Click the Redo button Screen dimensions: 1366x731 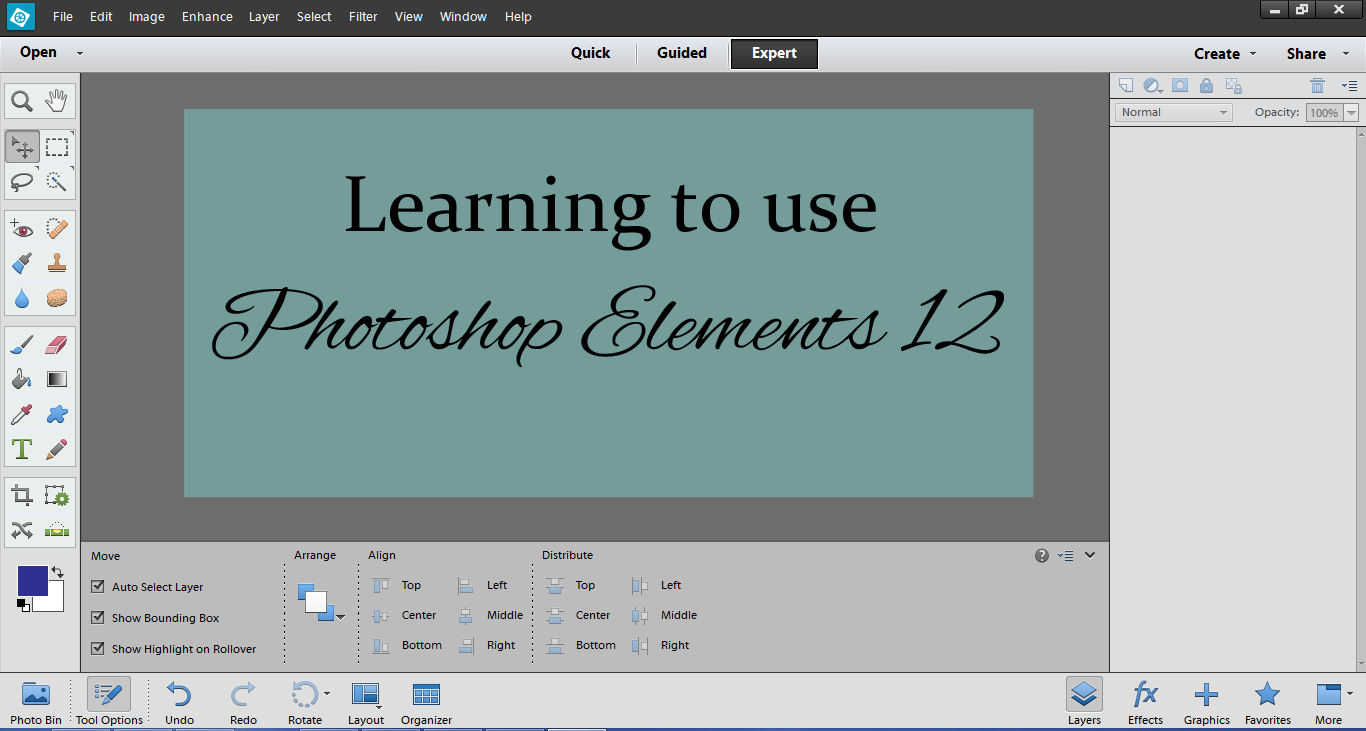coord(243,702)
